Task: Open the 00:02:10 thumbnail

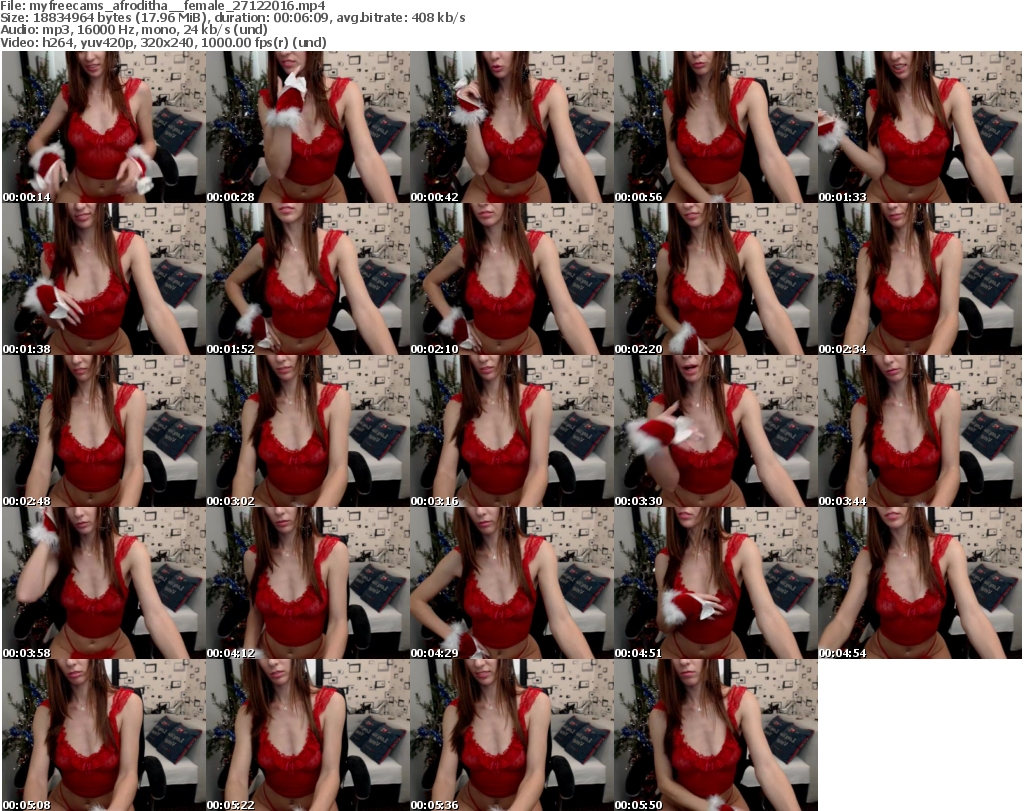Action: tap(511, 279)
